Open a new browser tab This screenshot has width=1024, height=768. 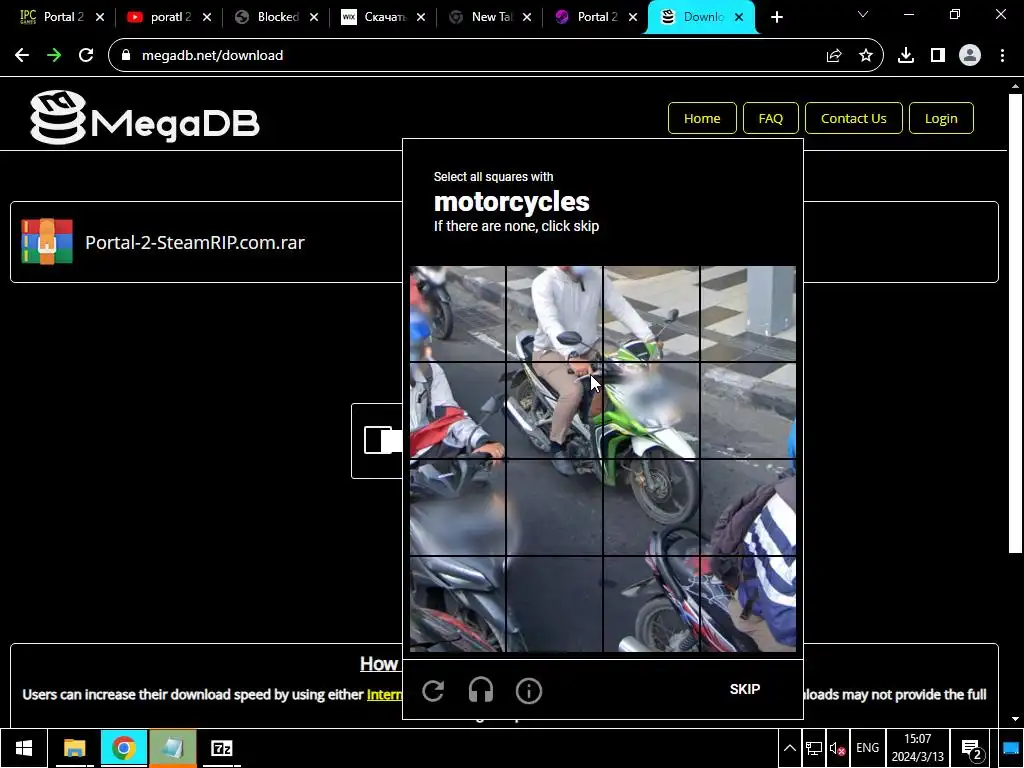[776, 17]
